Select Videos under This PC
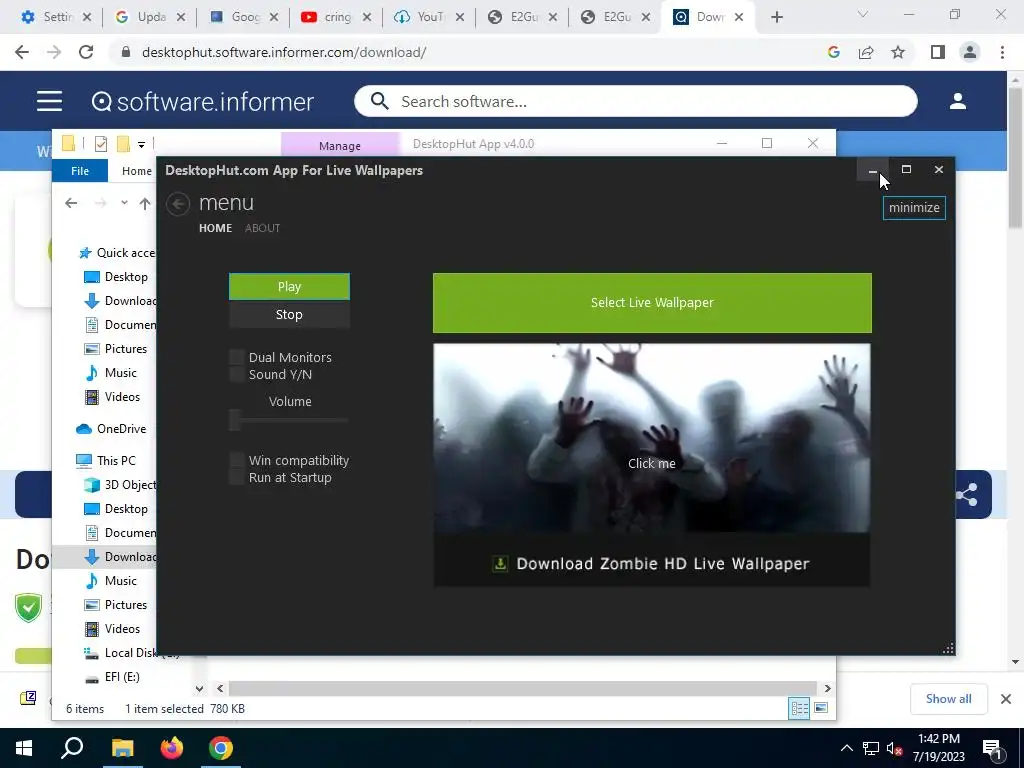This screenshot has width=1024, height=768. pyautogui.click(x=112, y=629)
